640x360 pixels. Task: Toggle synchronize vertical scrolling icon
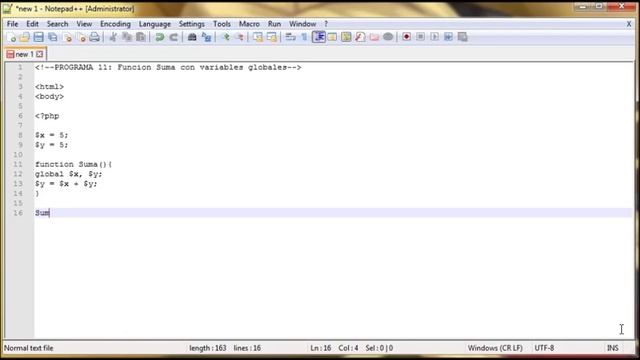[x=258, y=38]
